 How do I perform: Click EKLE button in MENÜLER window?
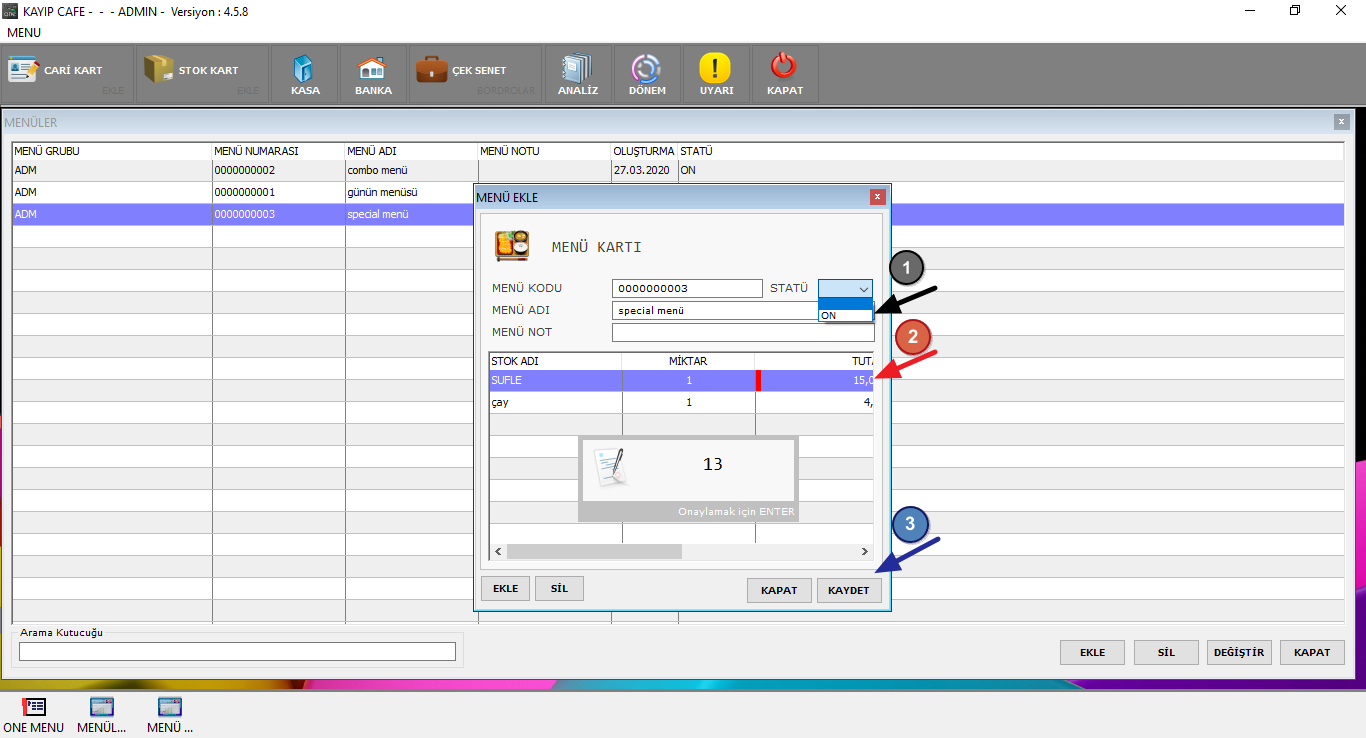(1092, 652)
